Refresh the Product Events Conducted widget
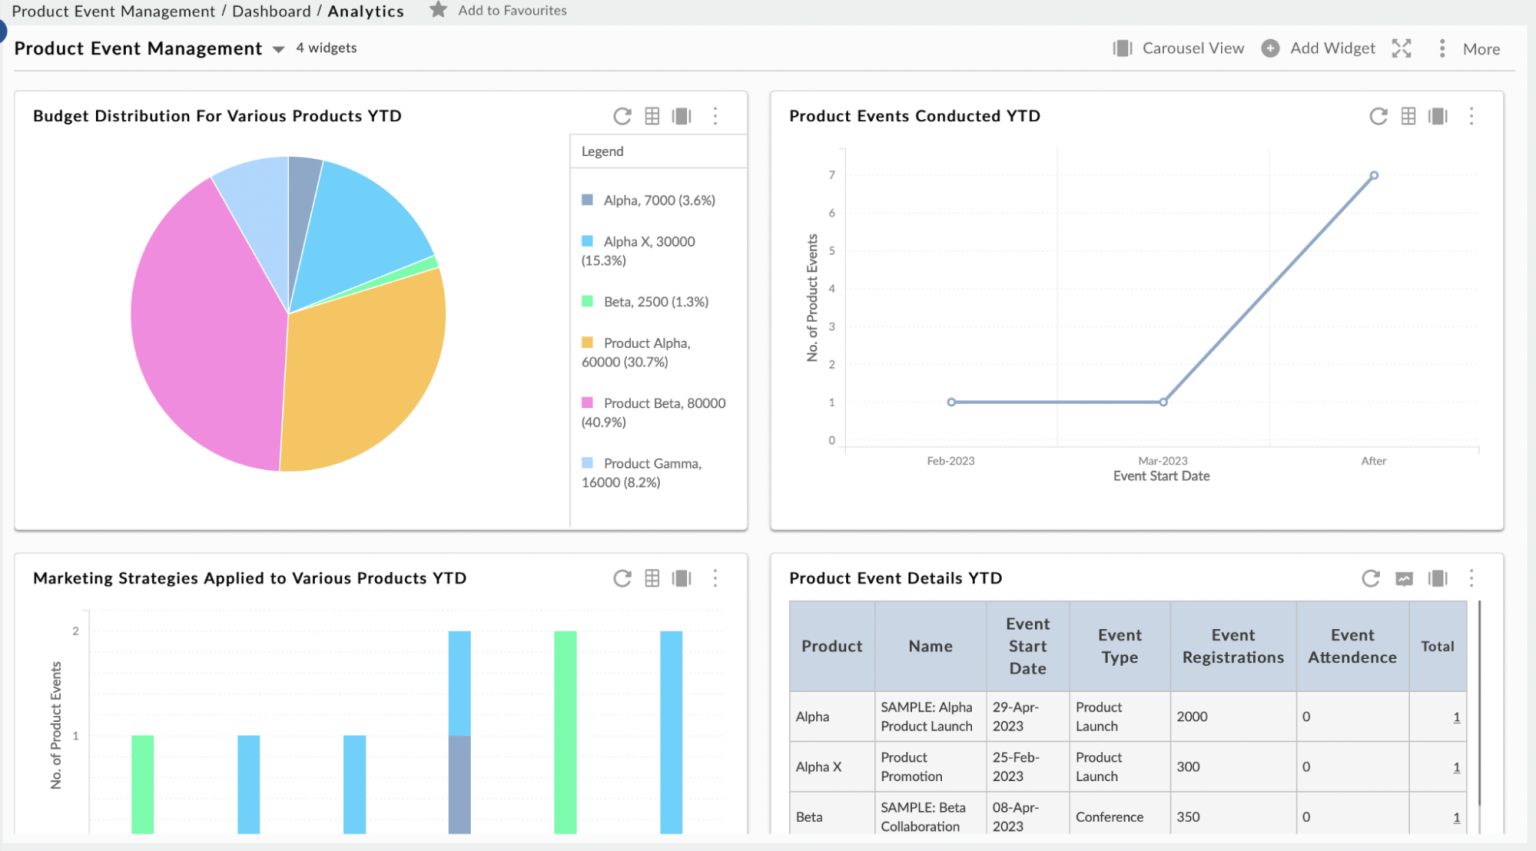This screenshot has width=1536, height=851. coord(1378,116)
